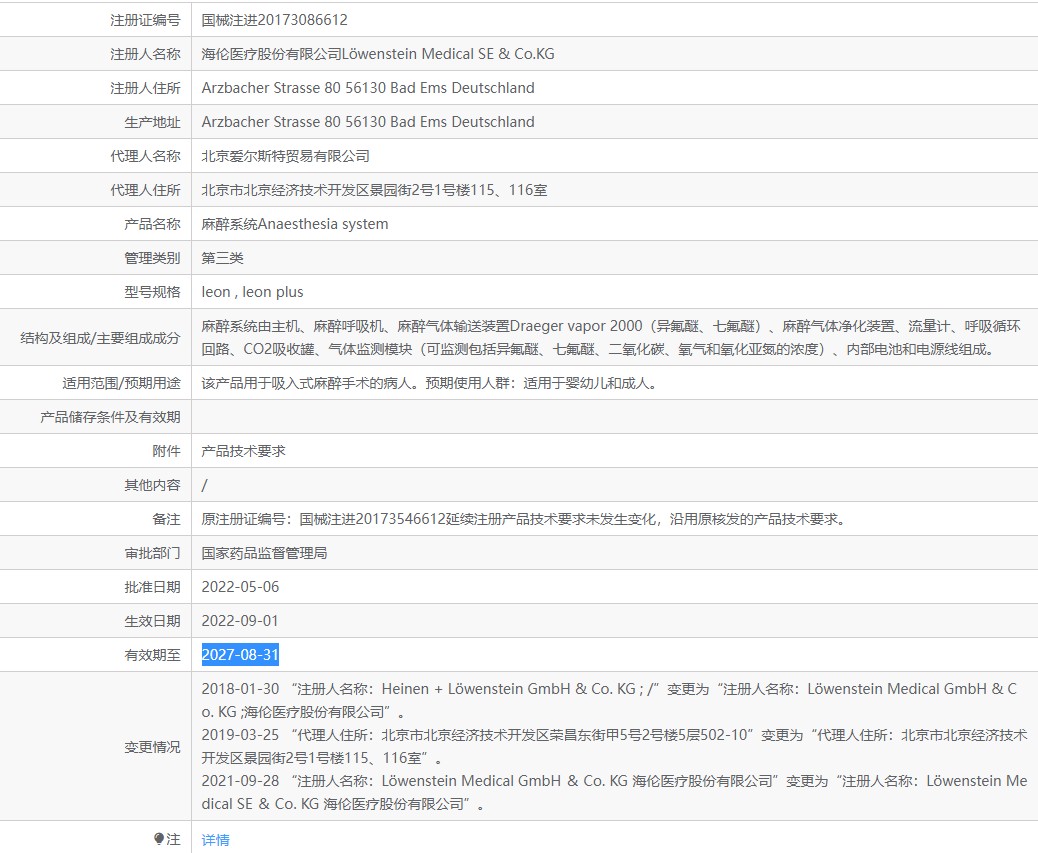Click the remark with 国械注进20173546612
Screen dimensions: 1038x853
coord(524,519)
